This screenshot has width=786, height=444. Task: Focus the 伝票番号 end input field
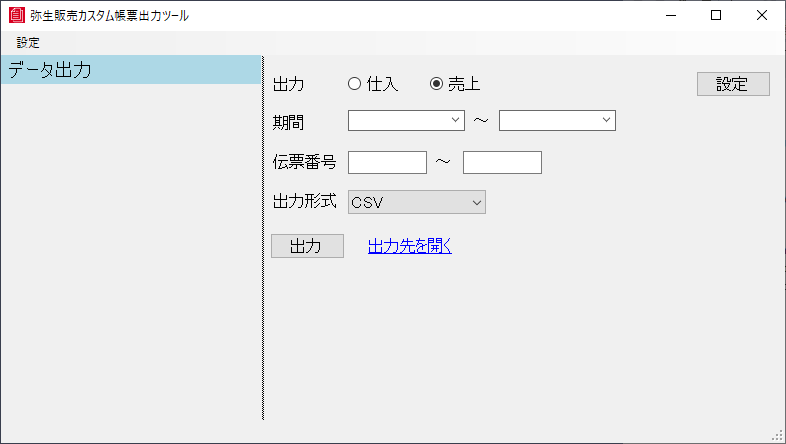pos(502,162)
